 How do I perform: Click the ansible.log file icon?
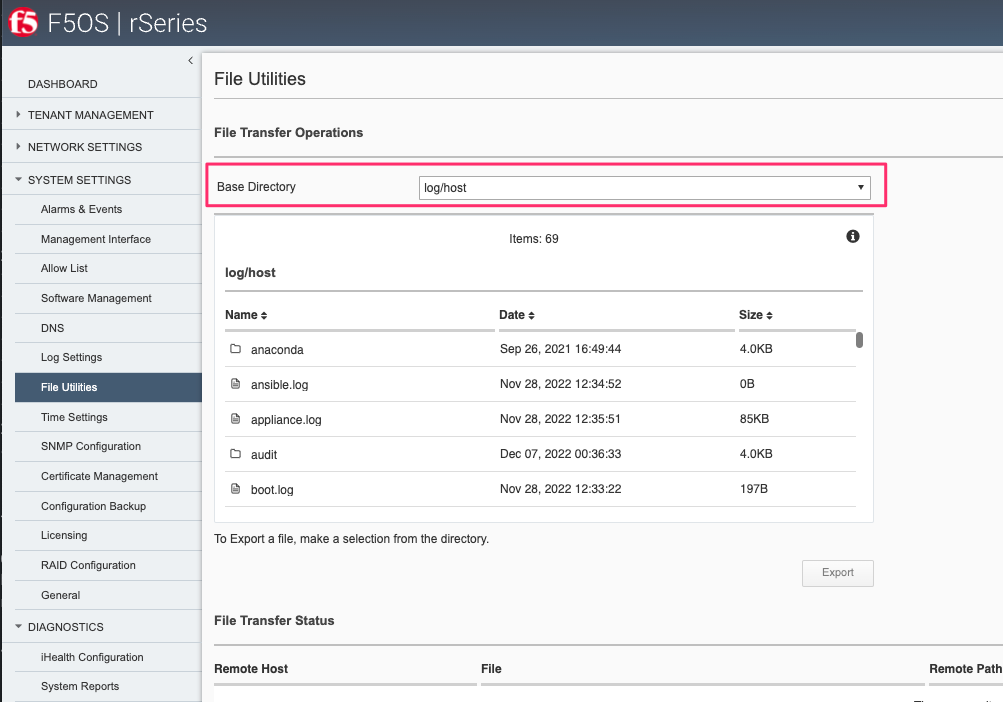235,383
